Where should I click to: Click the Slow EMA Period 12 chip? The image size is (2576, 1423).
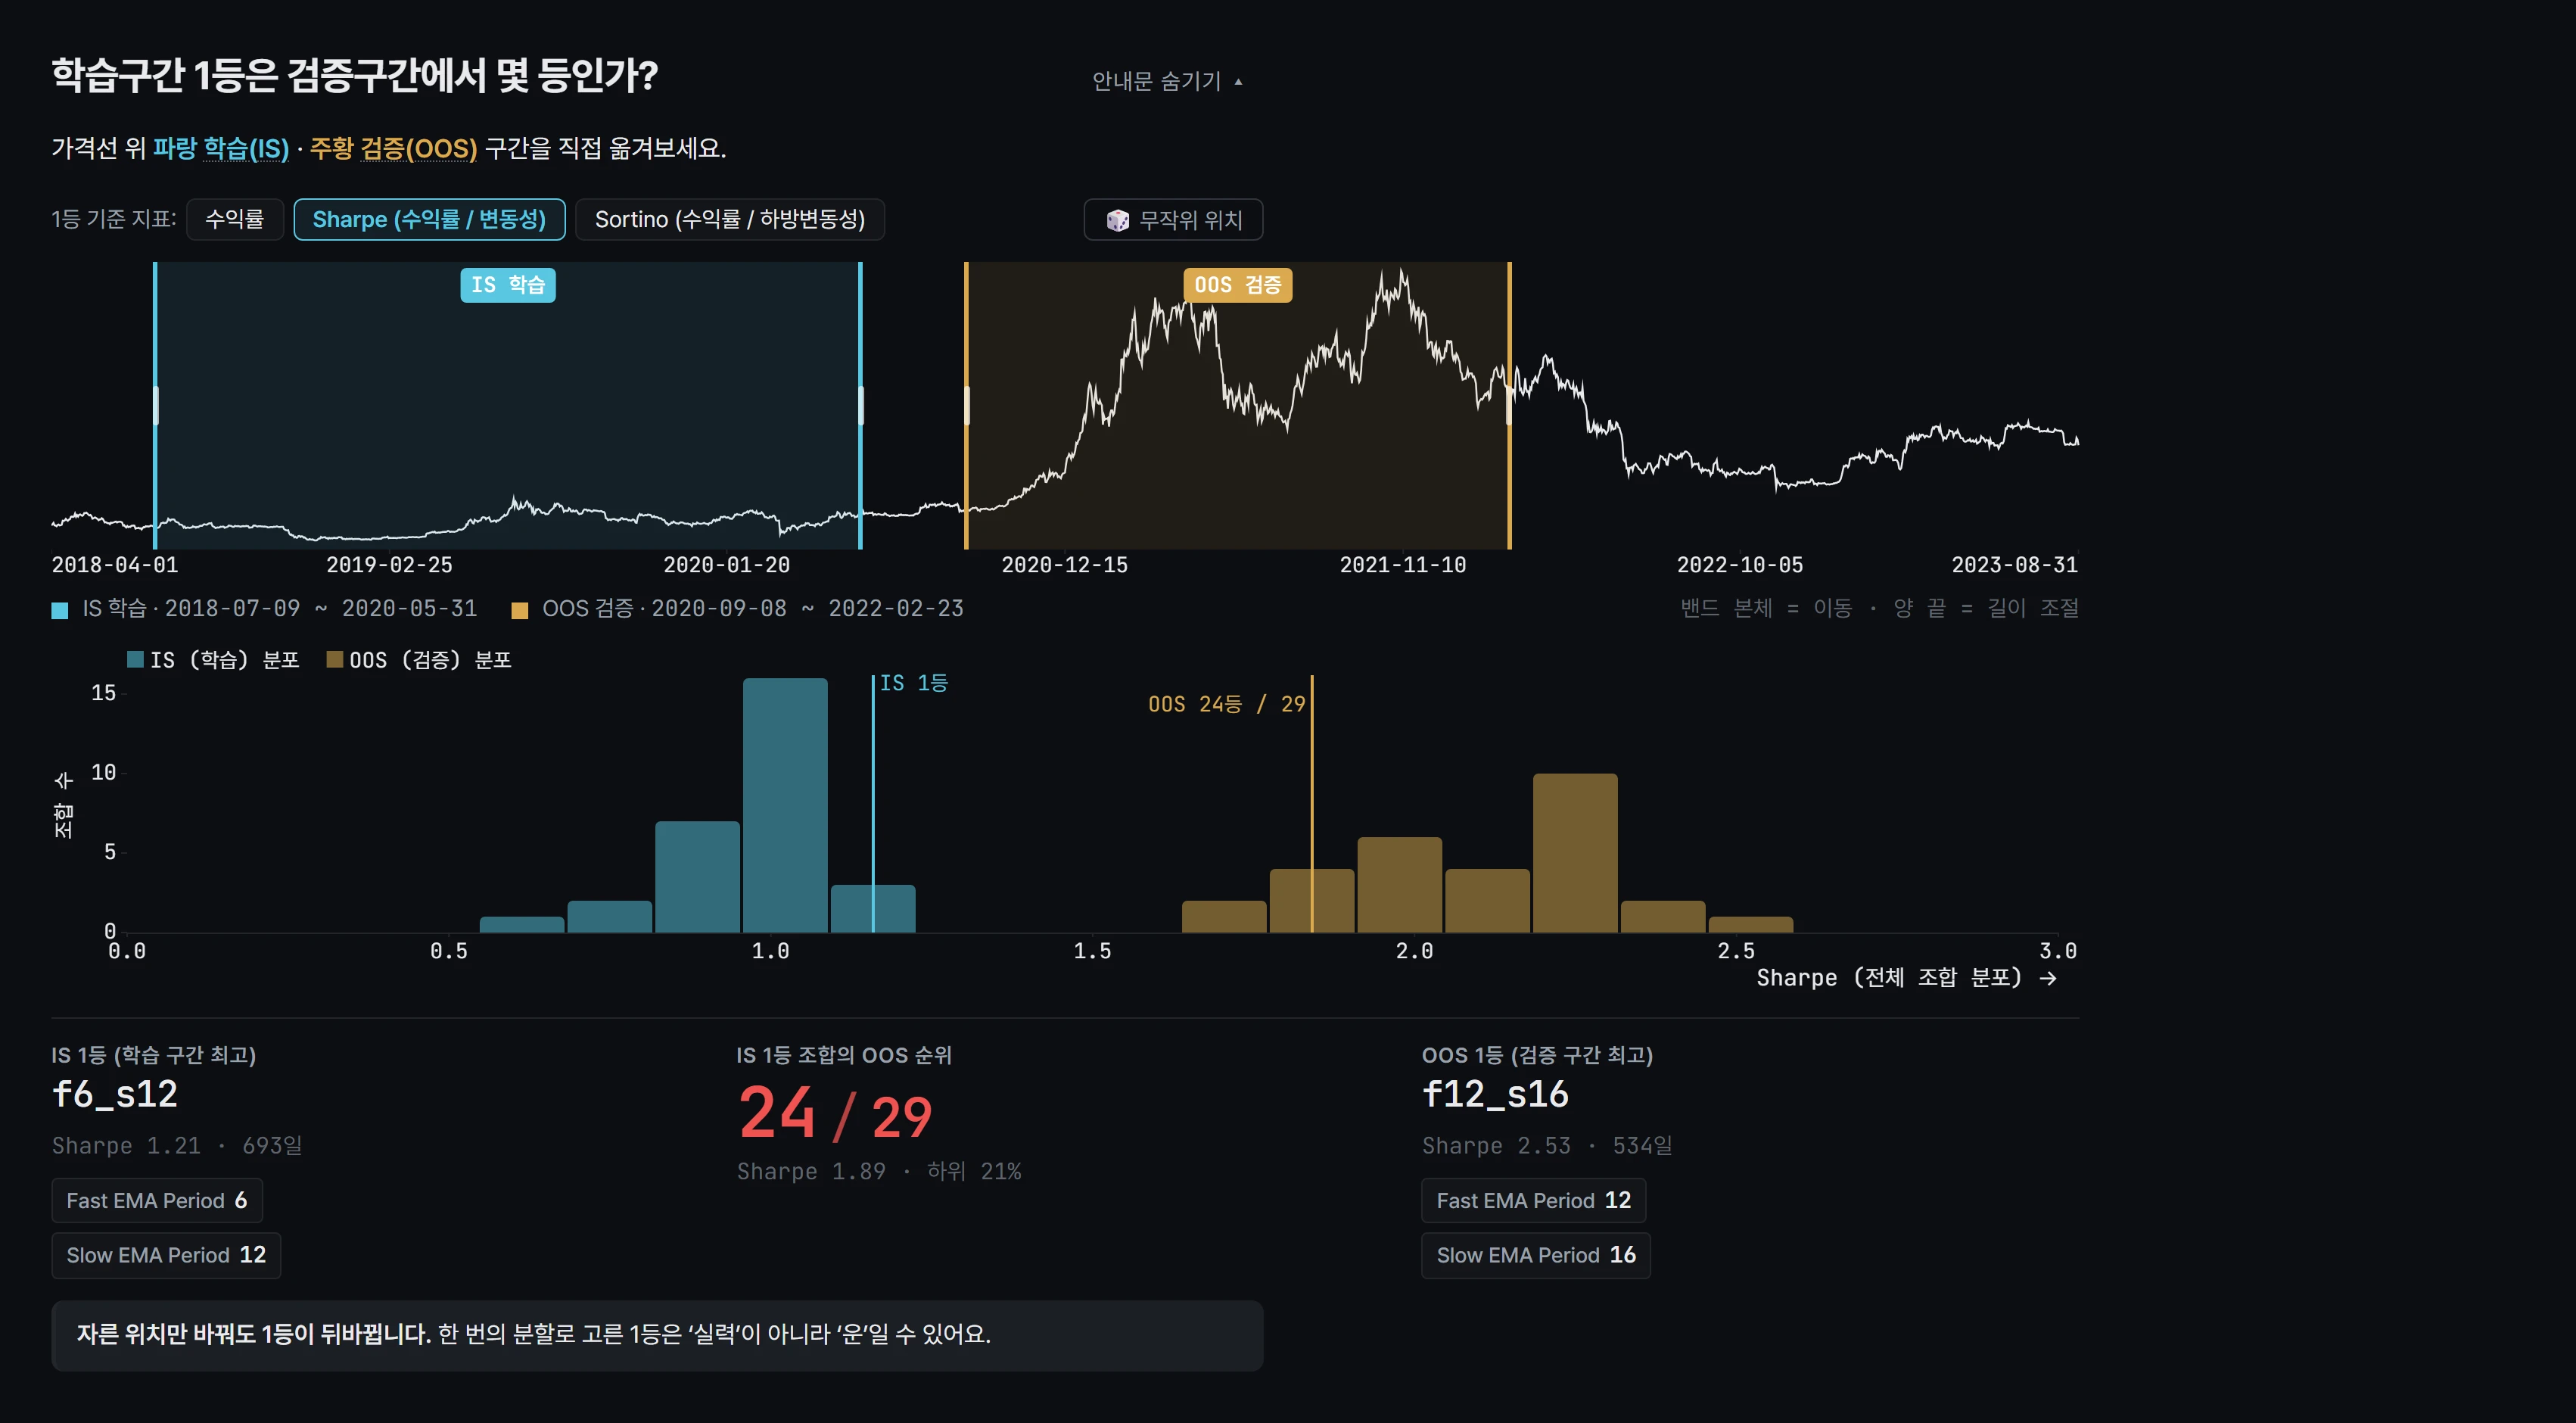(x=166, y=1255)
